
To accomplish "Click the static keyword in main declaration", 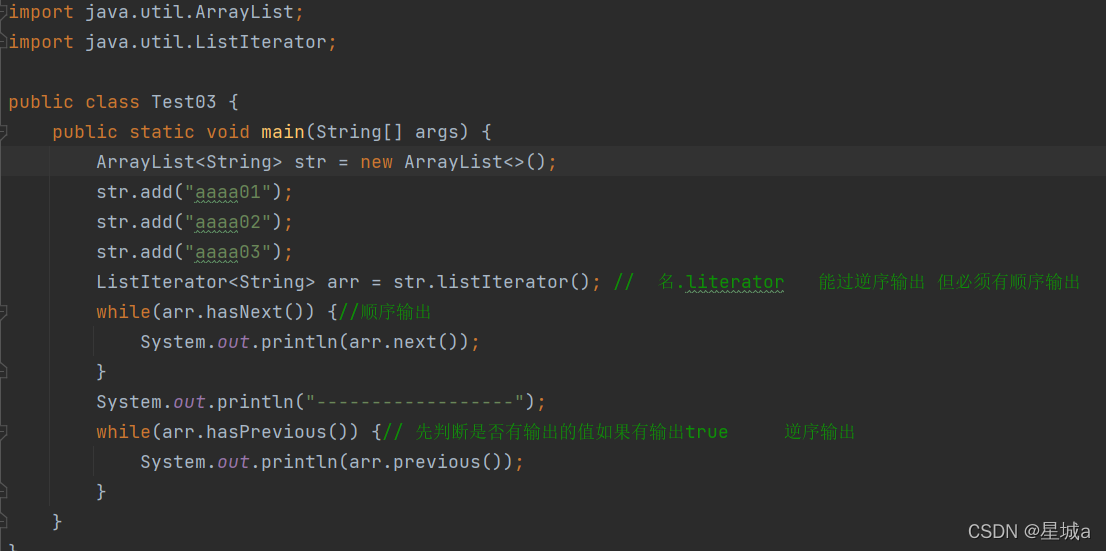I will (162, 132).
